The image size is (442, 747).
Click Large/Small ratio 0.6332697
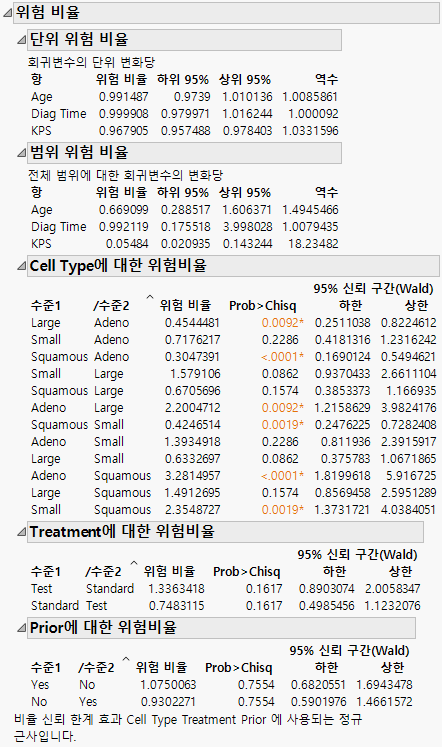click(192, 459)
